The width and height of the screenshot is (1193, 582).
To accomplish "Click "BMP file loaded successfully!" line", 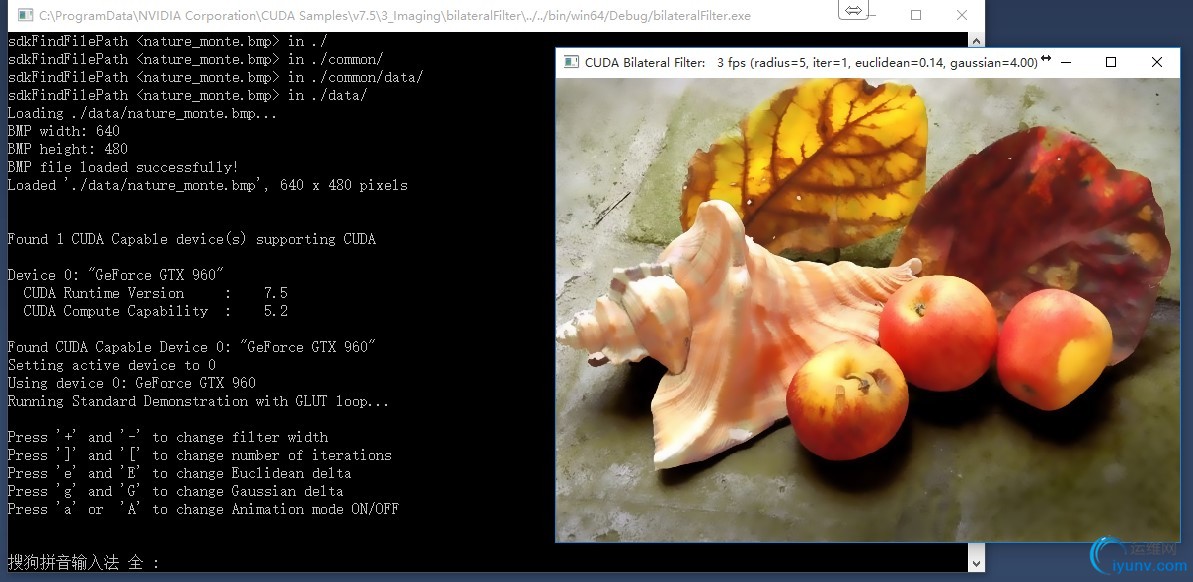I will (123, 167).
